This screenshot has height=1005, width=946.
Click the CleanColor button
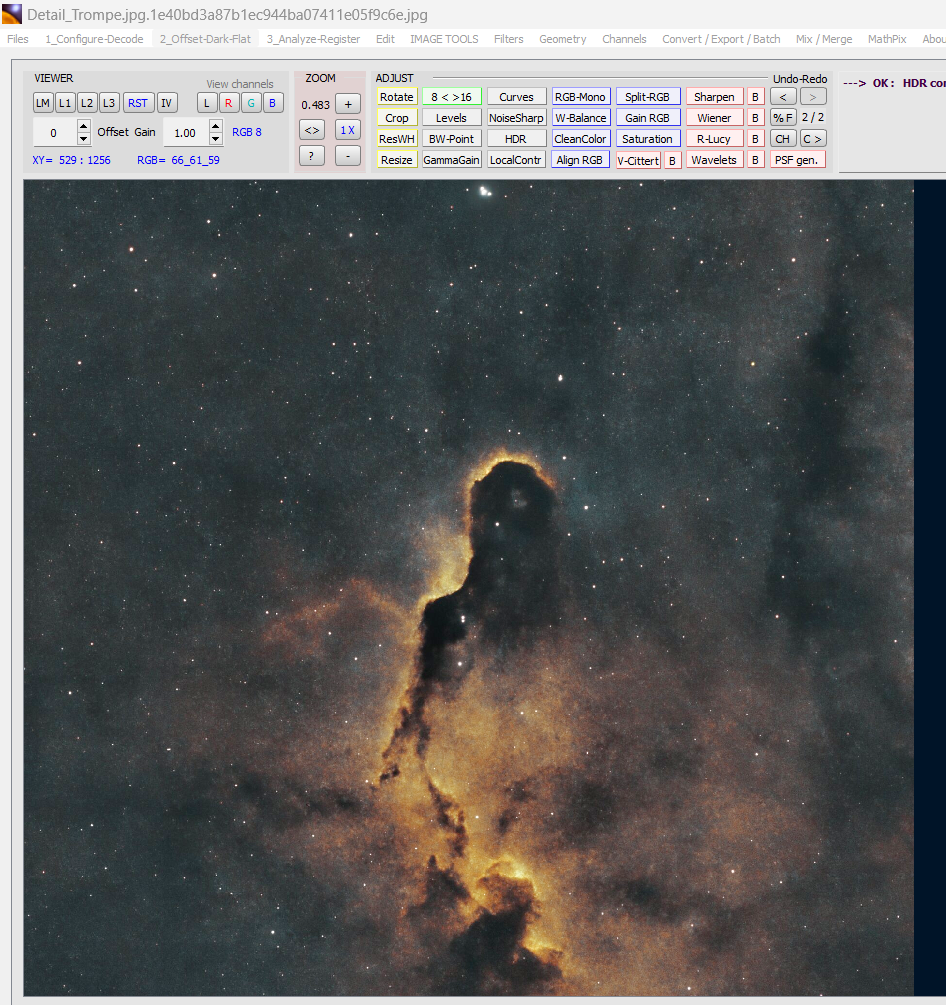pyautogui.click(x=580, y=139)
